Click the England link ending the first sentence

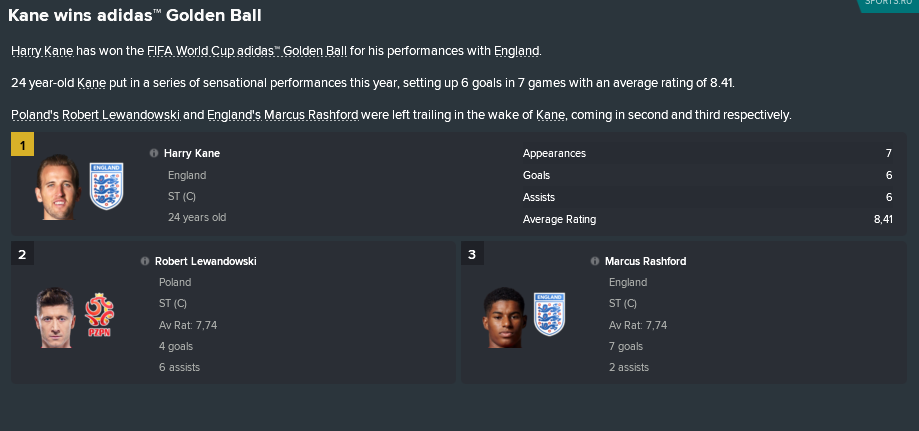(516, 51)
